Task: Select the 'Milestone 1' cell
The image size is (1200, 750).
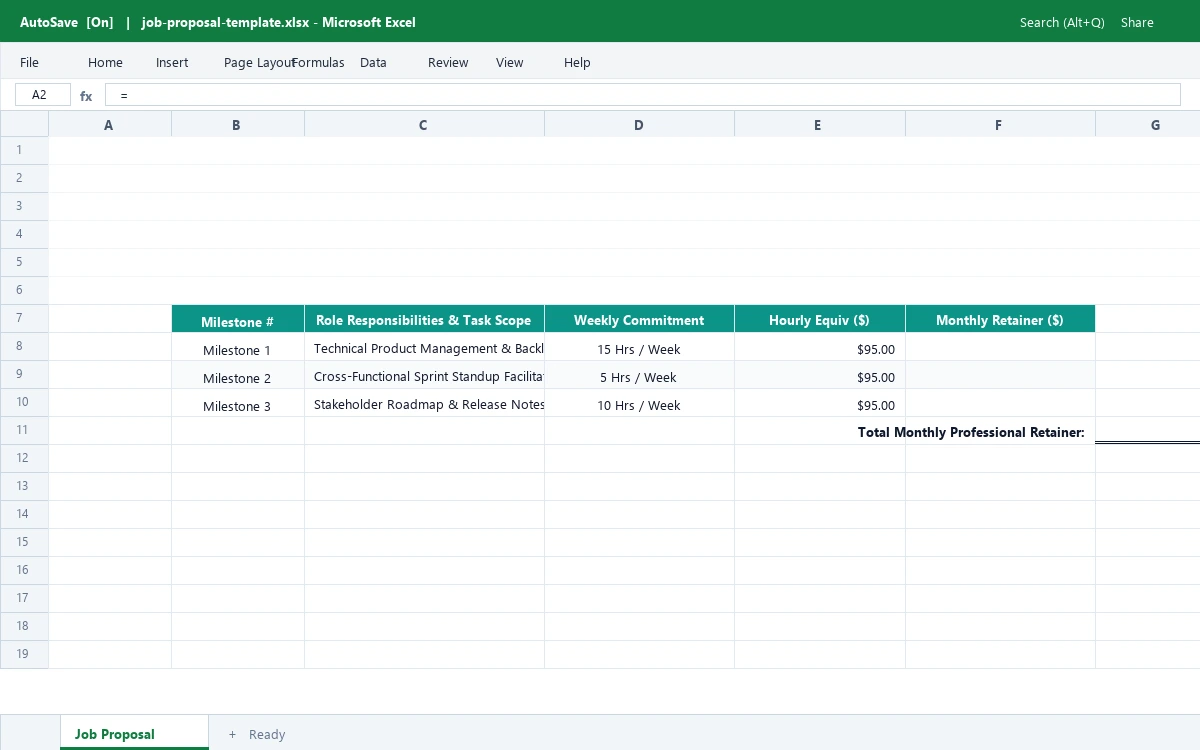Action: tap(238, 347)
